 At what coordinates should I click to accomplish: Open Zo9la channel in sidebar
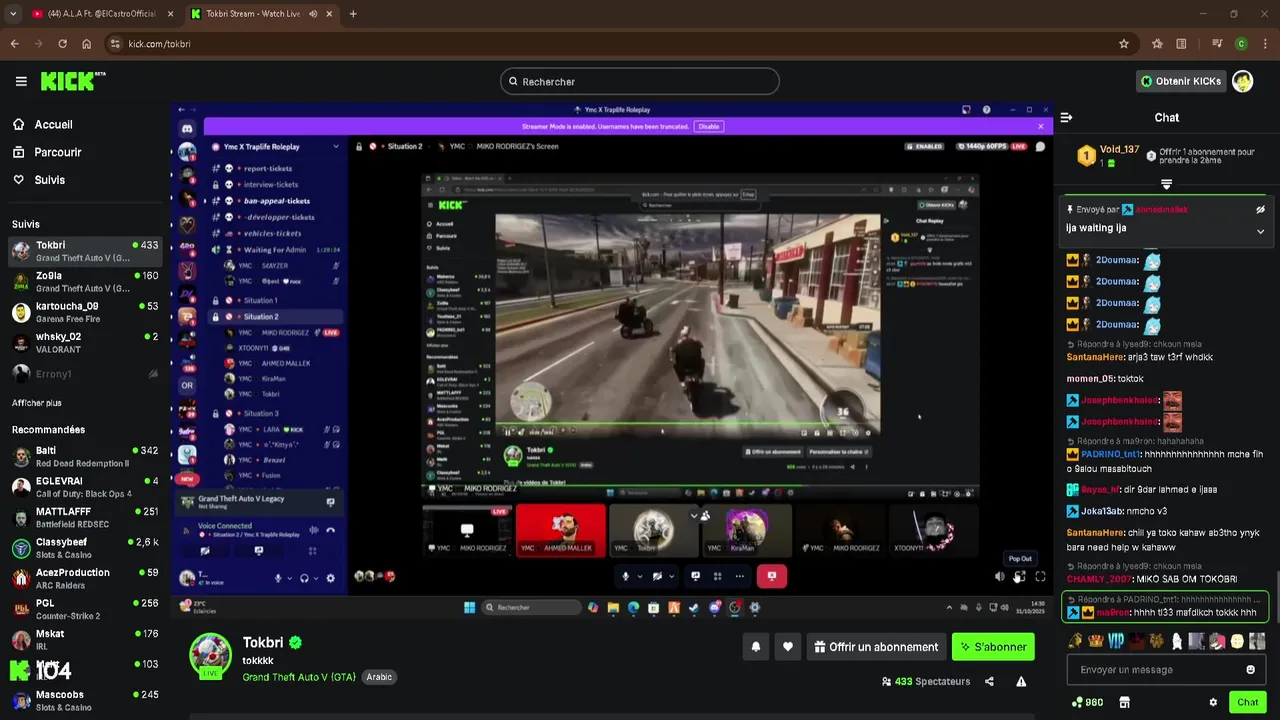tap(85, 282)
